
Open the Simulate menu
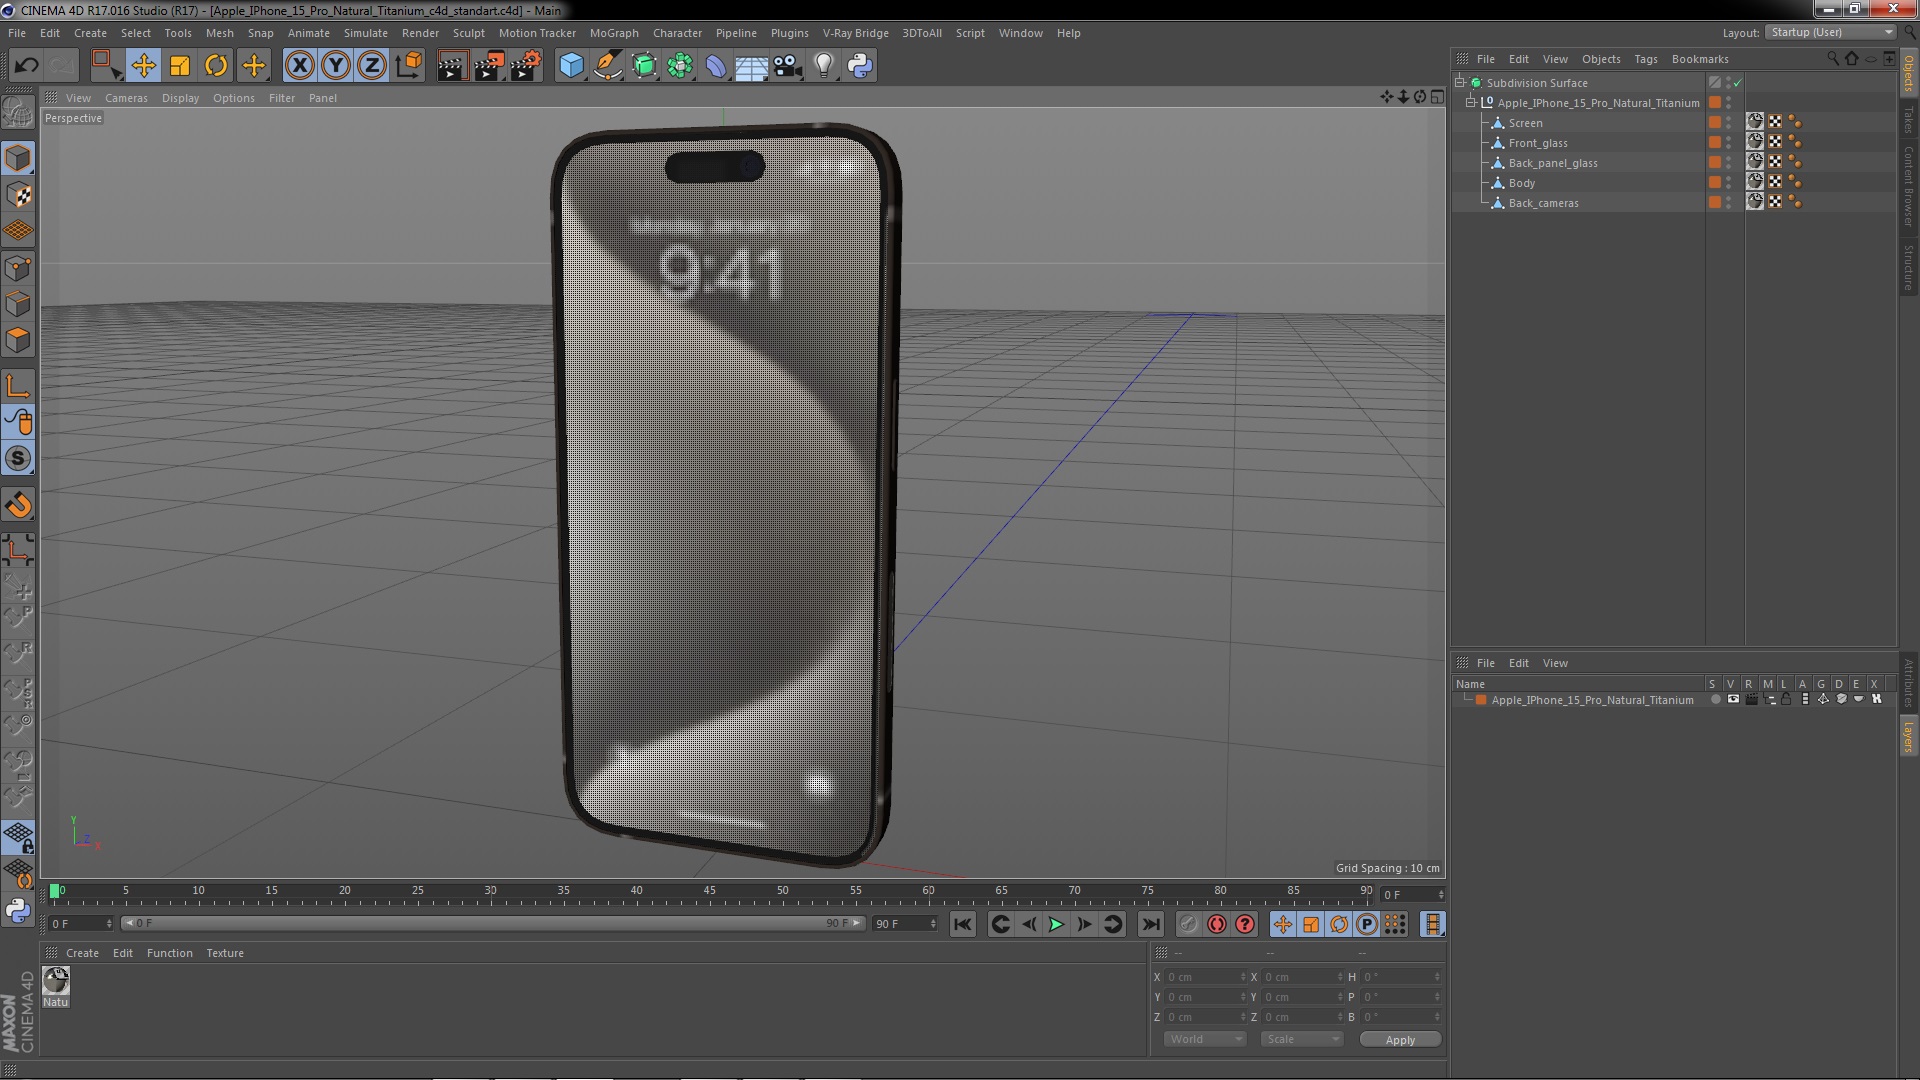tap(365, 33)
